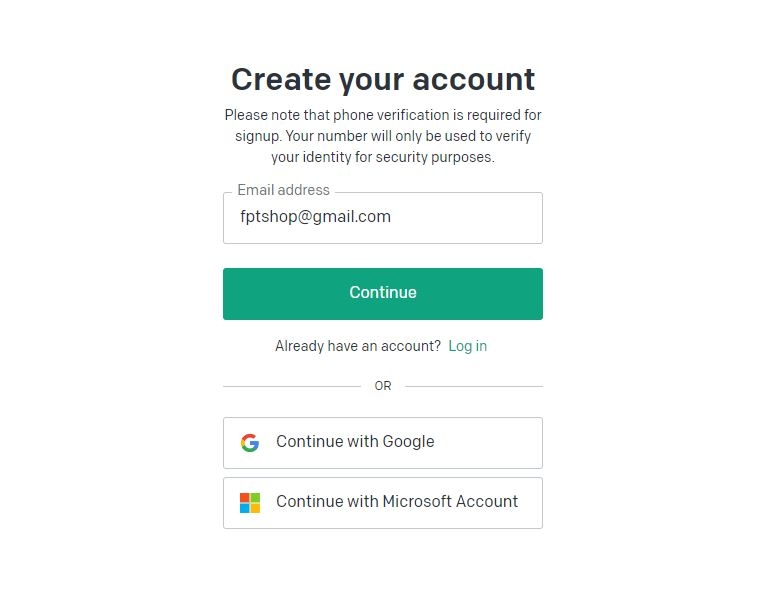Click the Google logo icon
762x590 pixels.
pos(250,442)
